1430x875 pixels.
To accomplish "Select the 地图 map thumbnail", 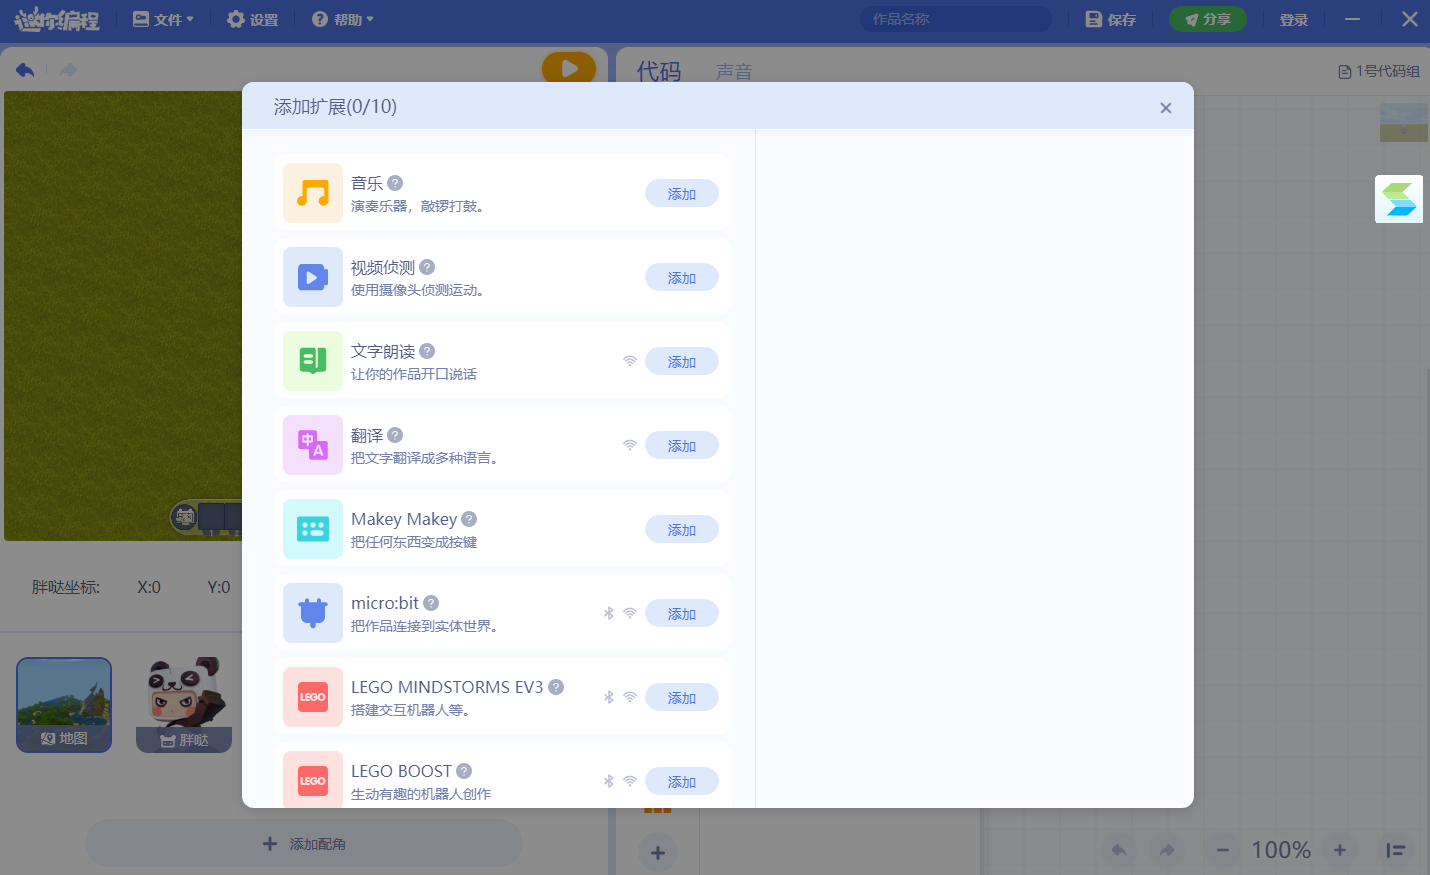I will pos(64,705).
